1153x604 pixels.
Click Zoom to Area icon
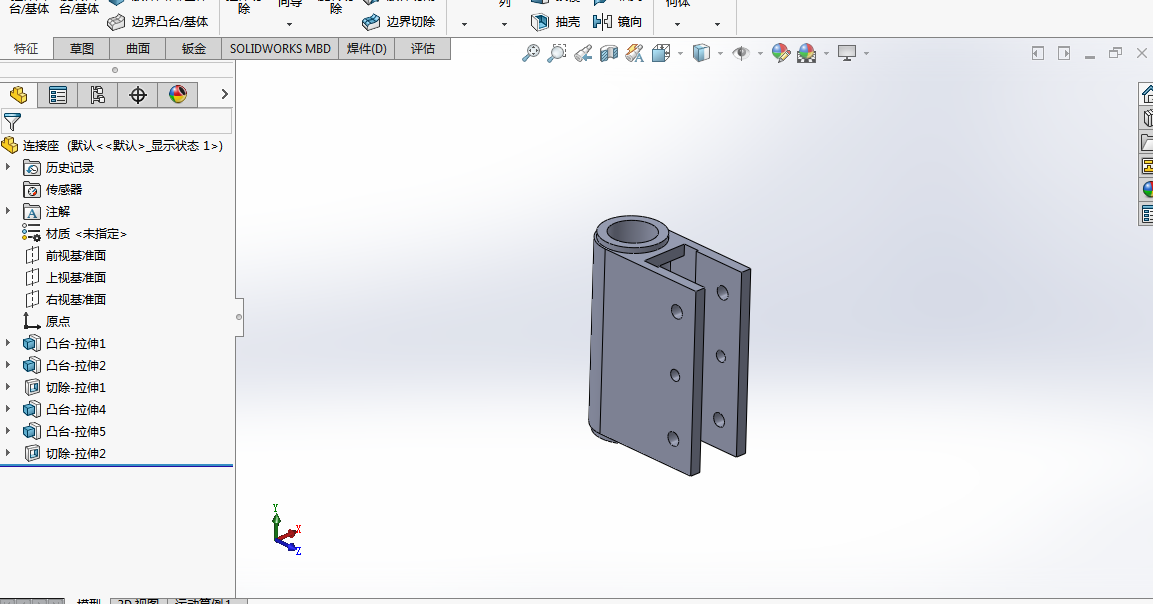click(557, 53)
